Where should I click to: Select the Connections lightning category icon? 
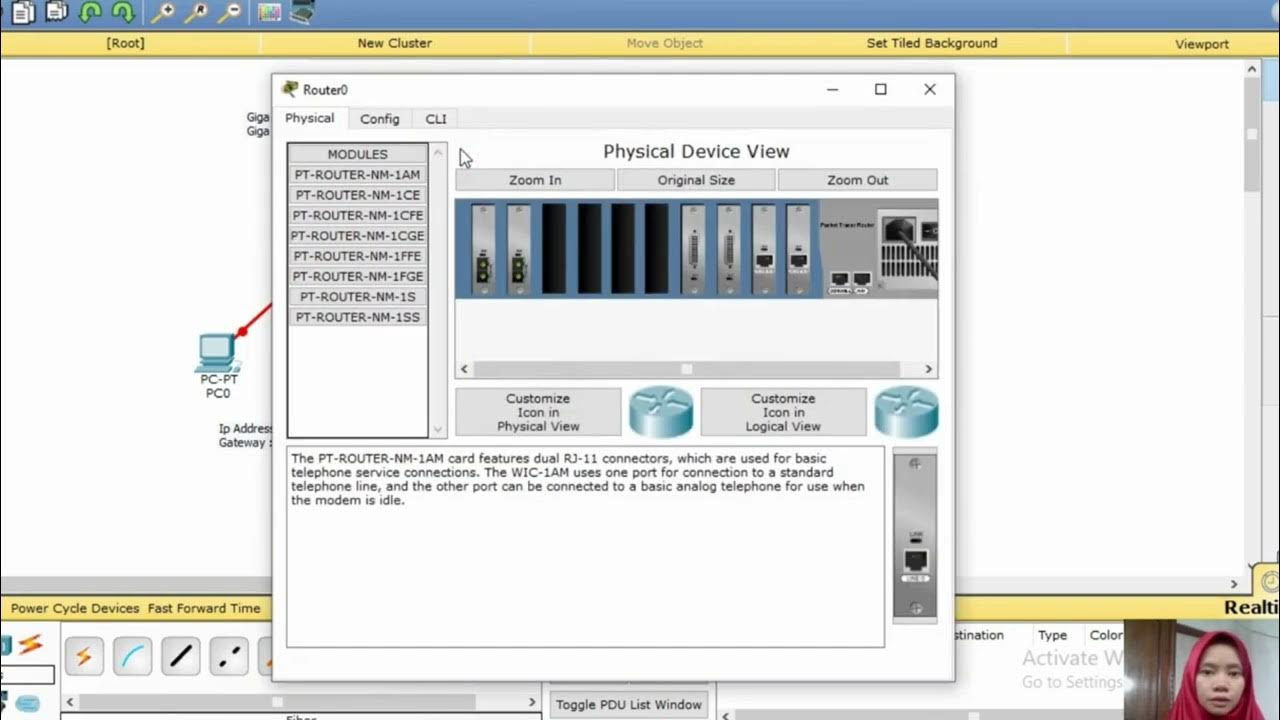(x=30, y=645)
